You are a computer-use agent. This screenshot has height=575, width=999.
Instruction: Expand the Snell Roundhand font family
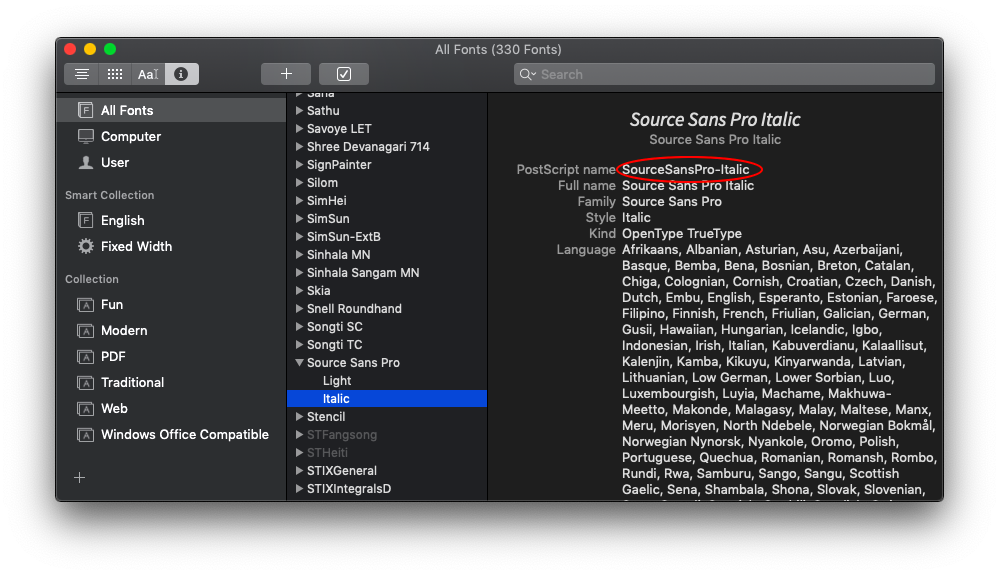click(299, 309)
